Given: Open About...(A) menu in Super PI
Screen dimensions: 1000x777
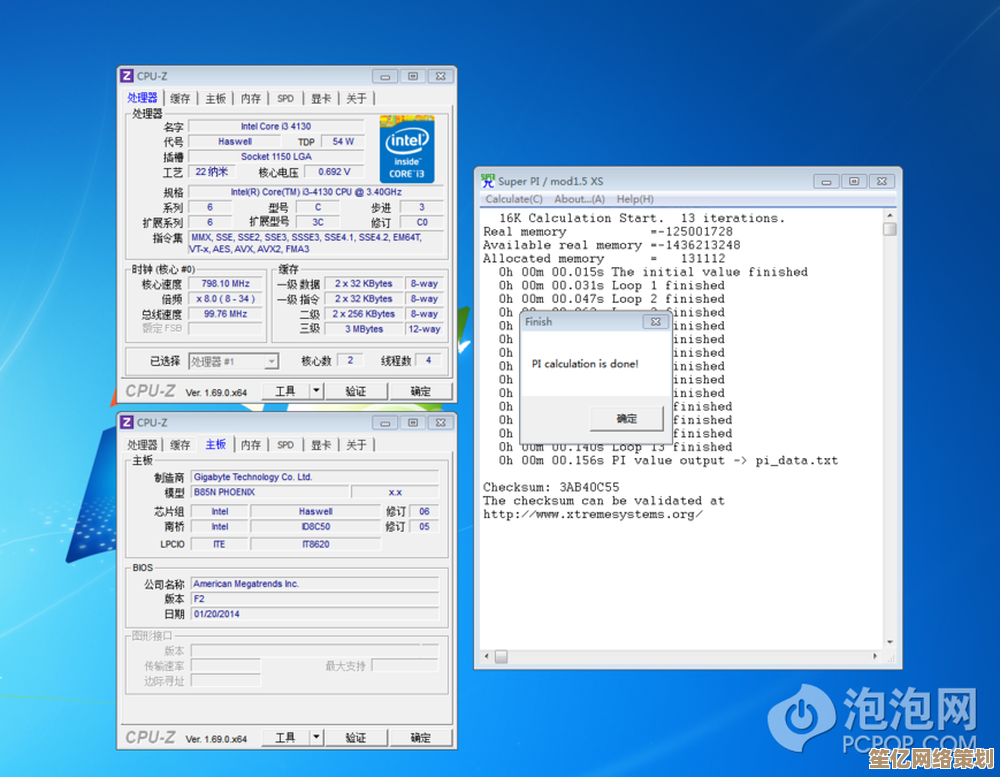Looking at the screenshot, I should coord(579,199).
